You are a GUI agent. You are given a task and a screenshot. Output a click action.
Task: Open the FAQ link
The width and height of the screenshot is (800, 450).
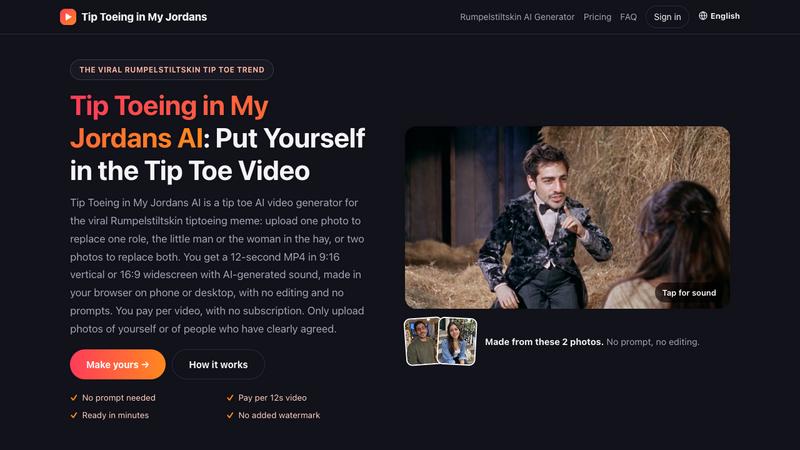pyautogui.click(x=628, y=17)
